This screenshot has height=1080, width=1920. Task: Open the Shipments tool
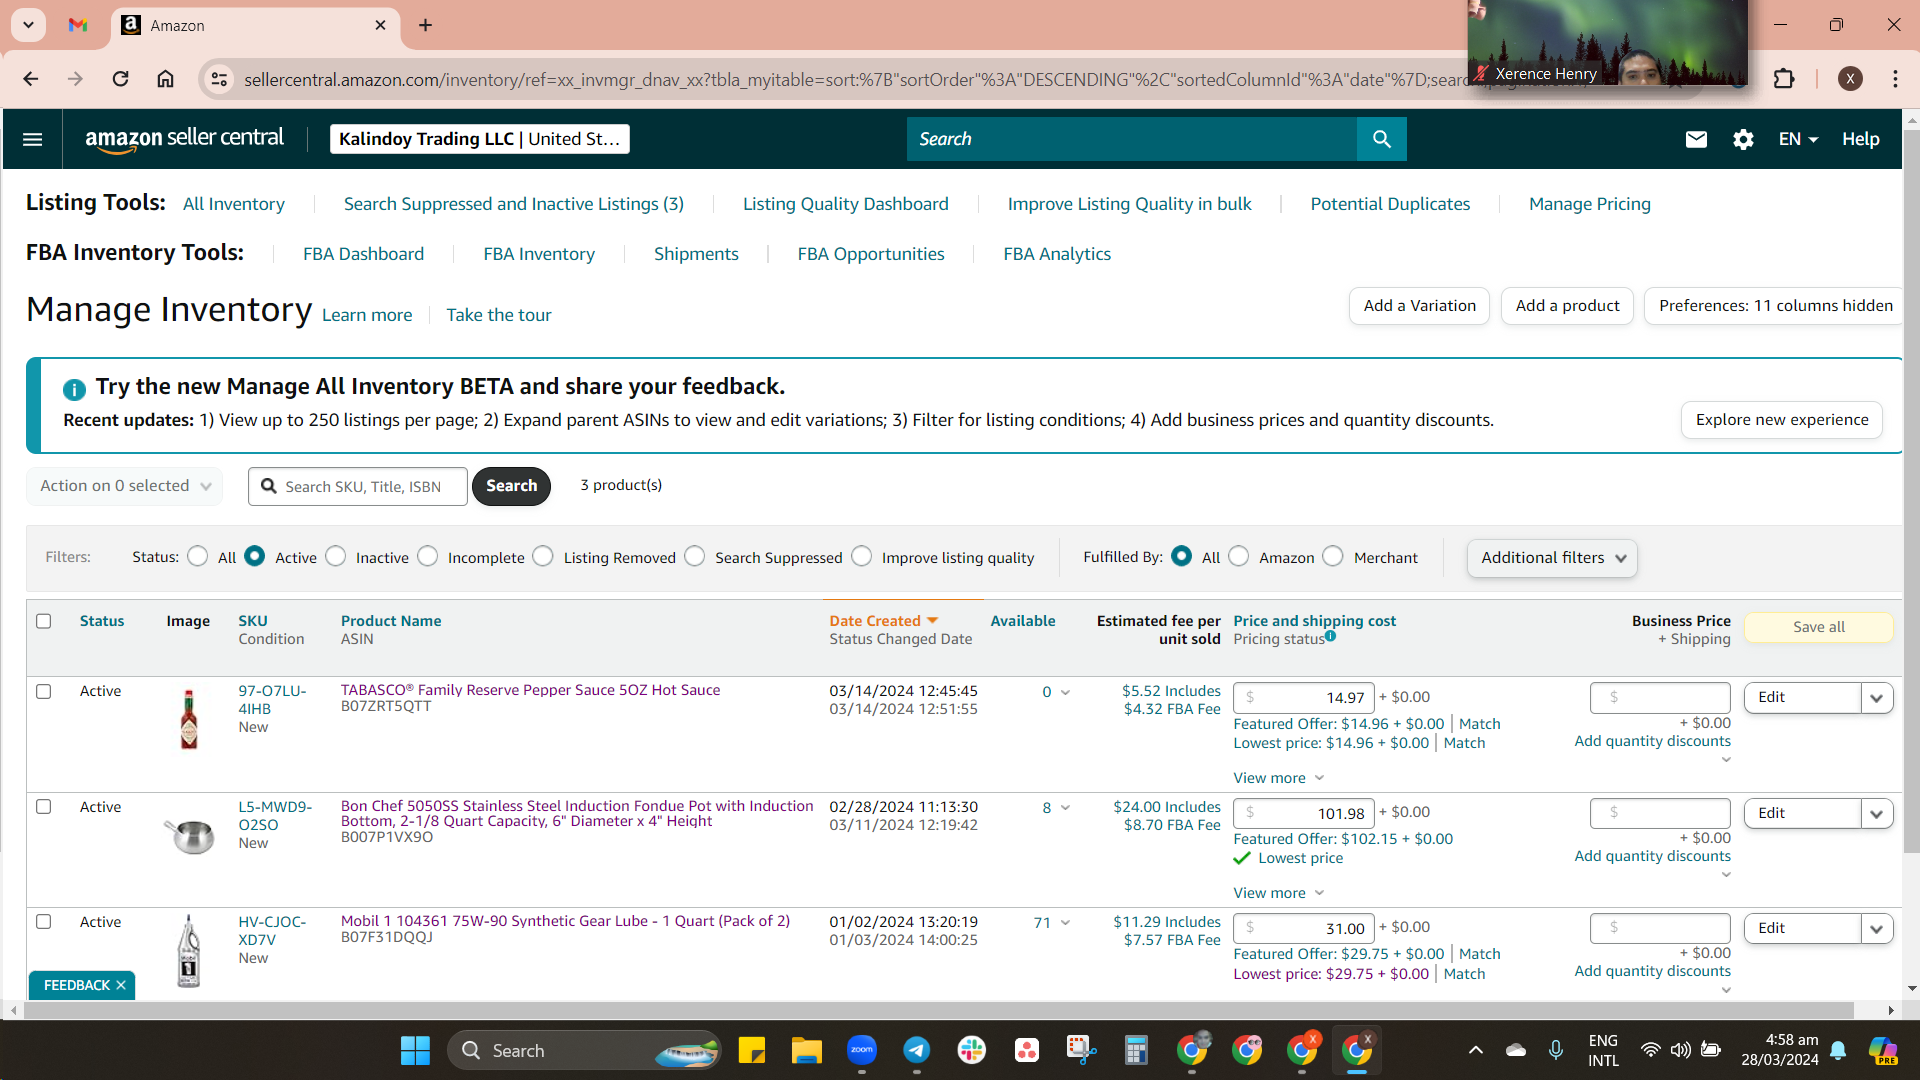click(696, 254)
